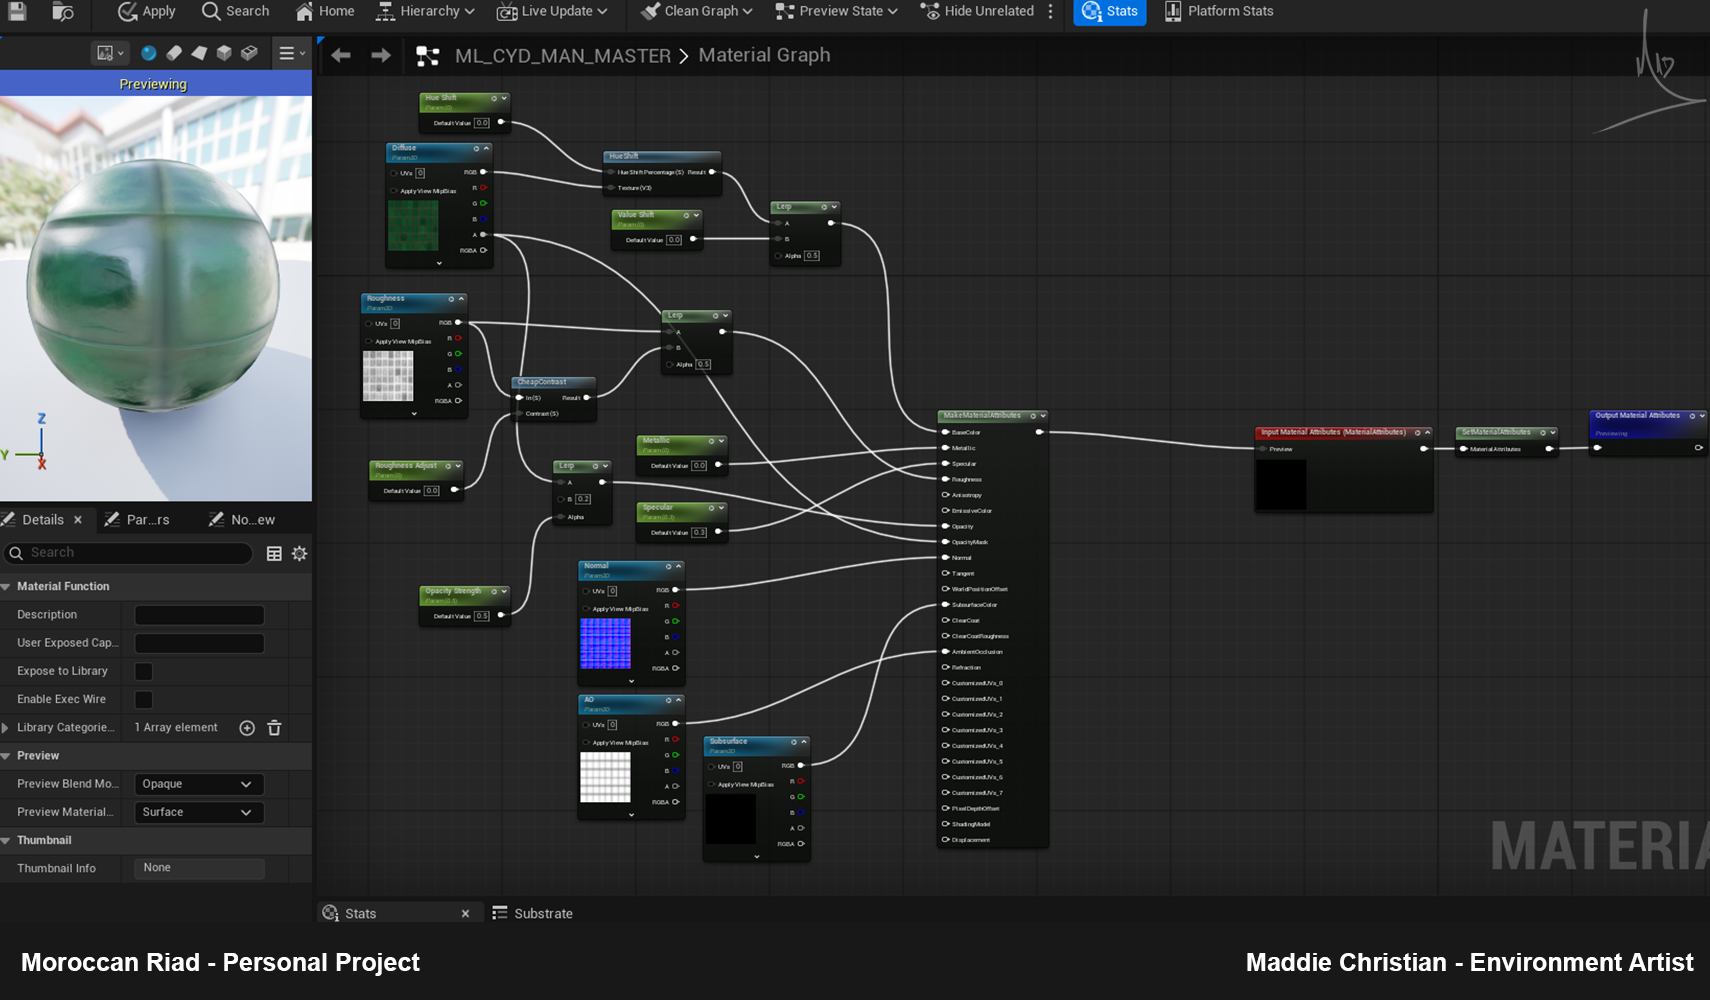Image resolution: width=1710 pixels, height=1000 pixels.
Task: Select the sphere preview mesh icon
Action: click(149, 53)
